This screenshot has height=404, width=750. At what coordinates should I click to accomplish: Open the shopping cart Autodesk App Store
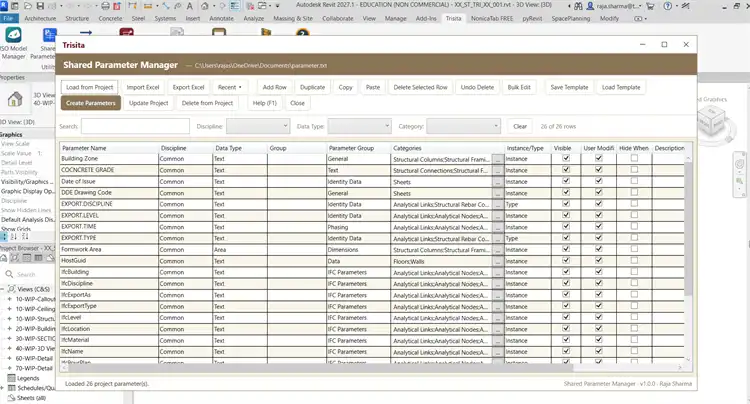point(650,6)
